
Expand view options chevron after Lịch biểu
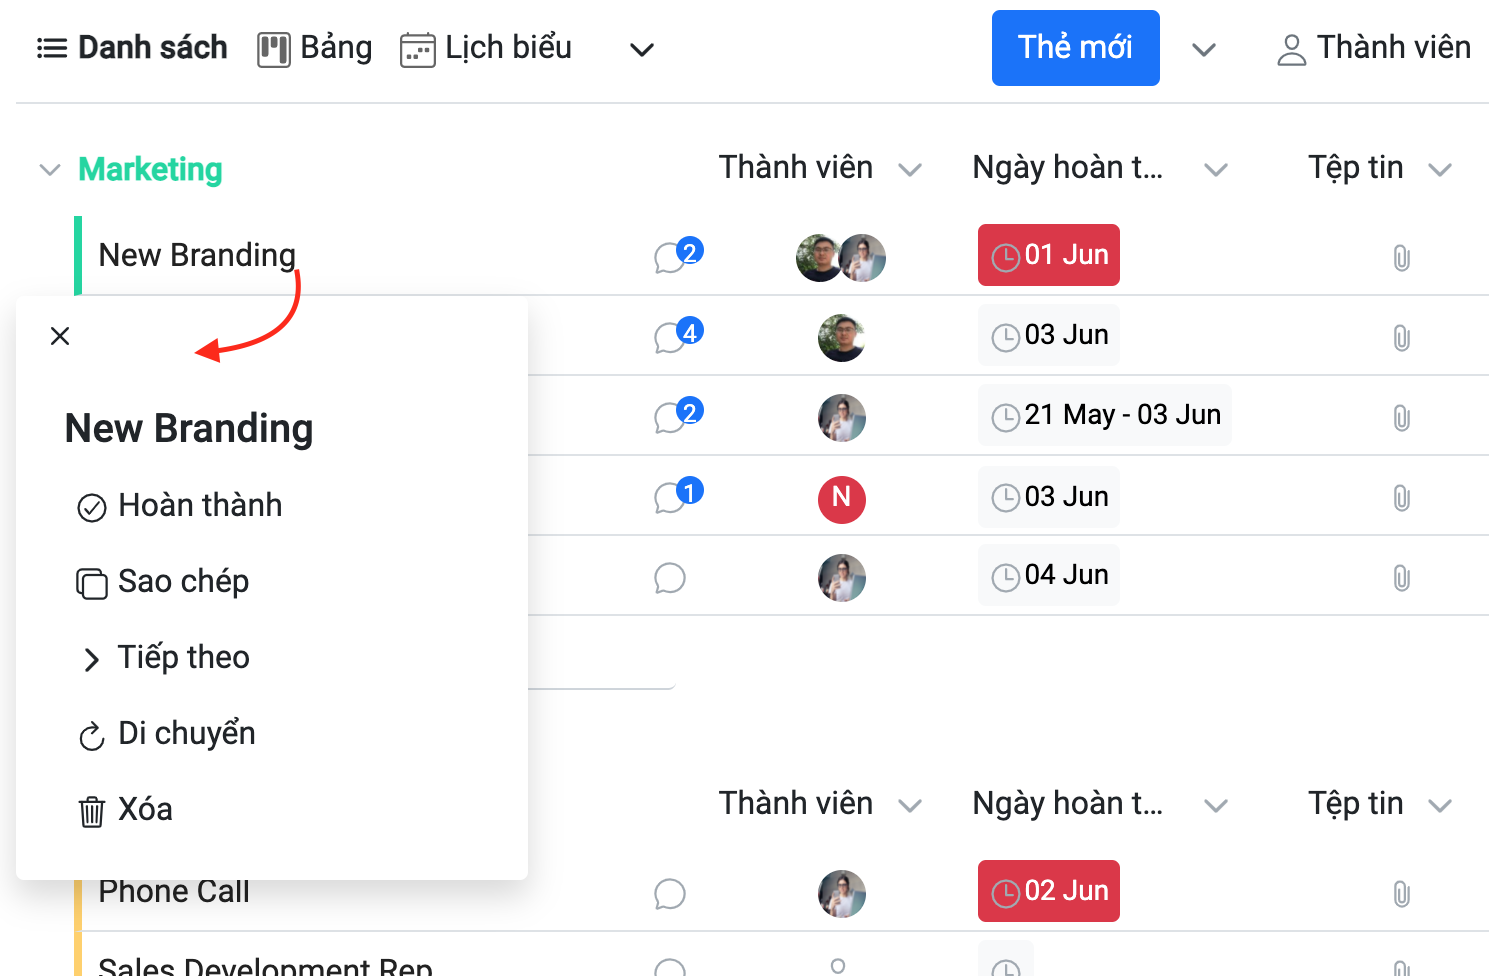coord(641,49)
